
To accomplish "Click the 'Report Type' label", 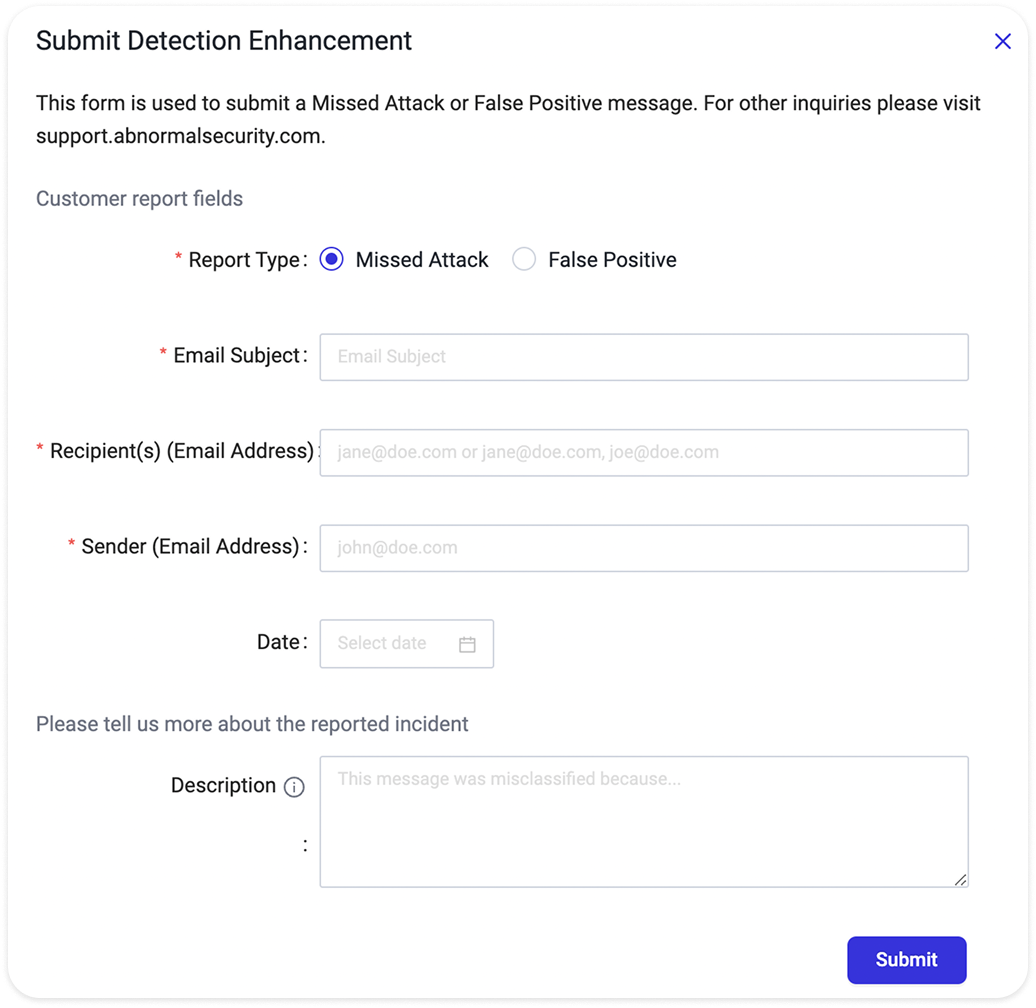I will coord(244,260).
